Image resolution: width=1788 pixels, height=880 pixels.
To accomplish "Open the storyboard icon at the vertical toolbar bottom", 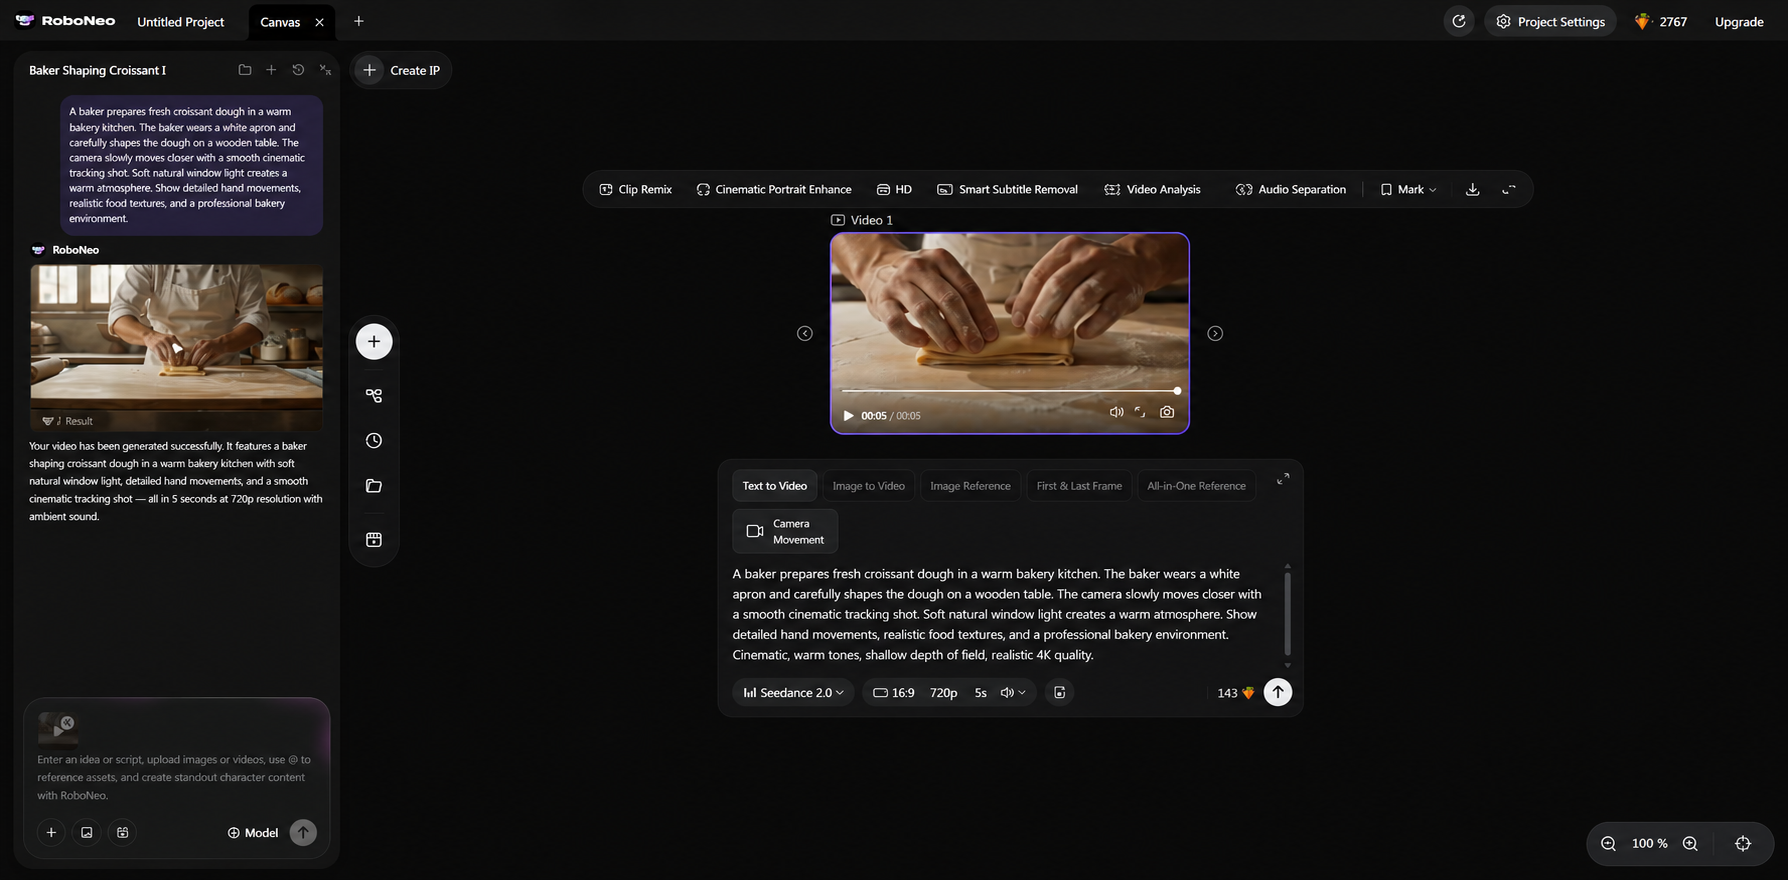I will pyautogui.click(x=374, y=540).
